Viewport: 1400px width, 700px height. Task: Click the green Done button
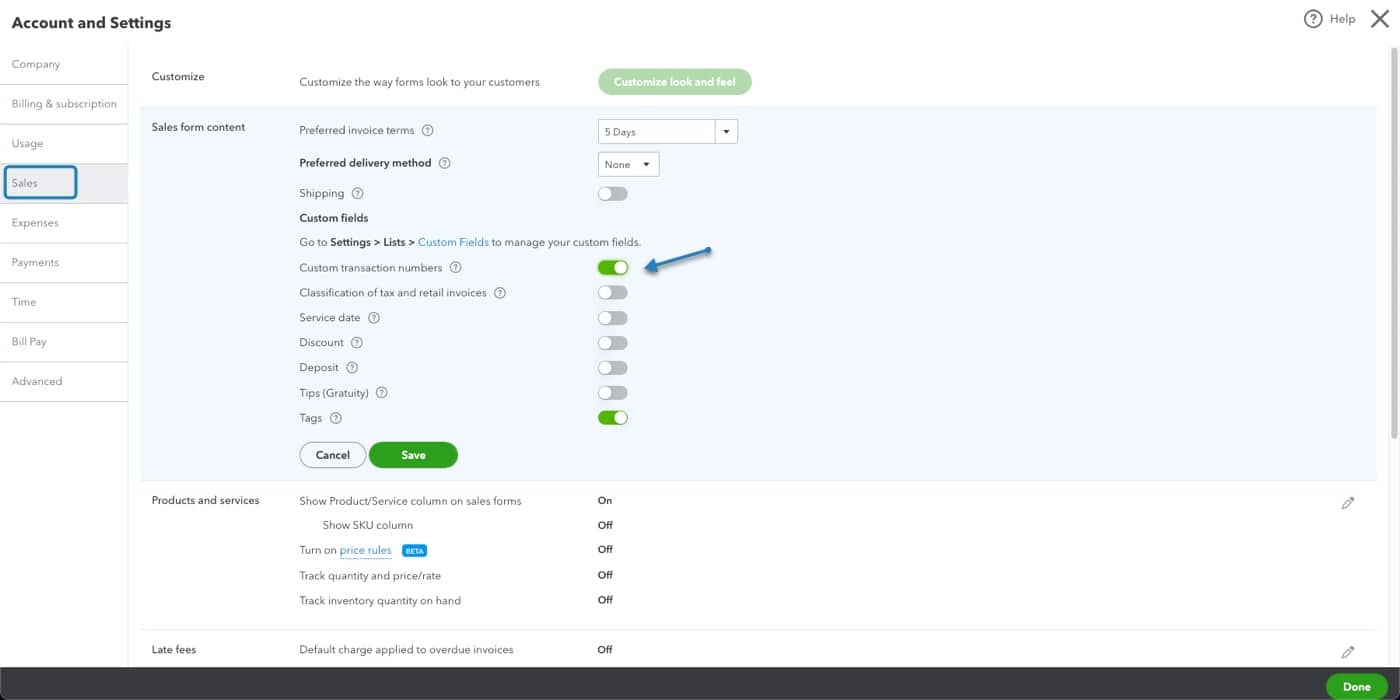(x=1357, y=686)
